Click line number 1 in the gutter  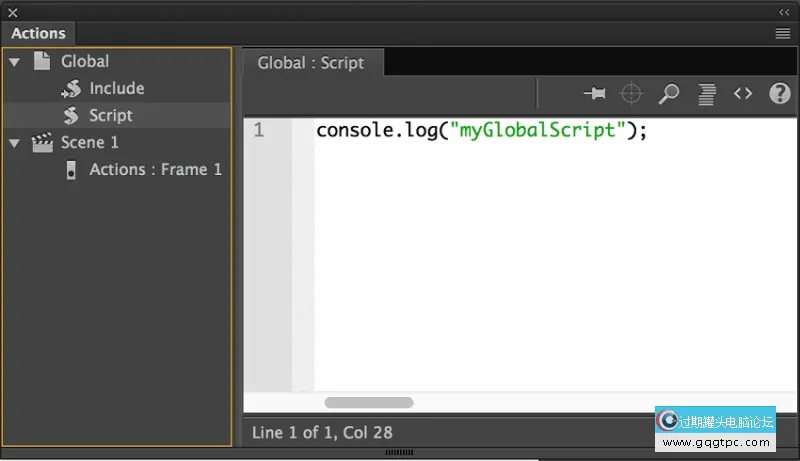coord(259,130)
